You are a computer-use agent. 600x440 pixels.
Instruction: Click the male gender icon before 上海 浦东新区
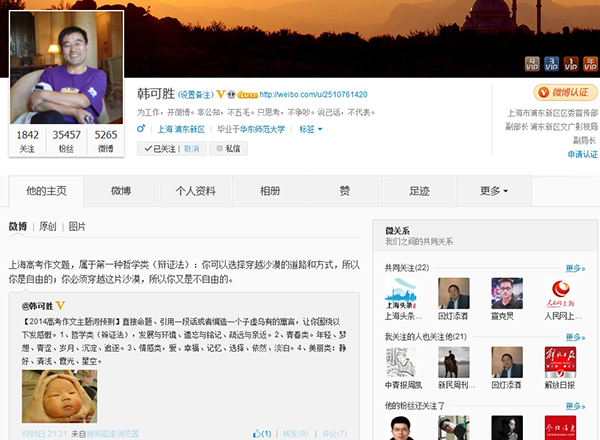143,129
